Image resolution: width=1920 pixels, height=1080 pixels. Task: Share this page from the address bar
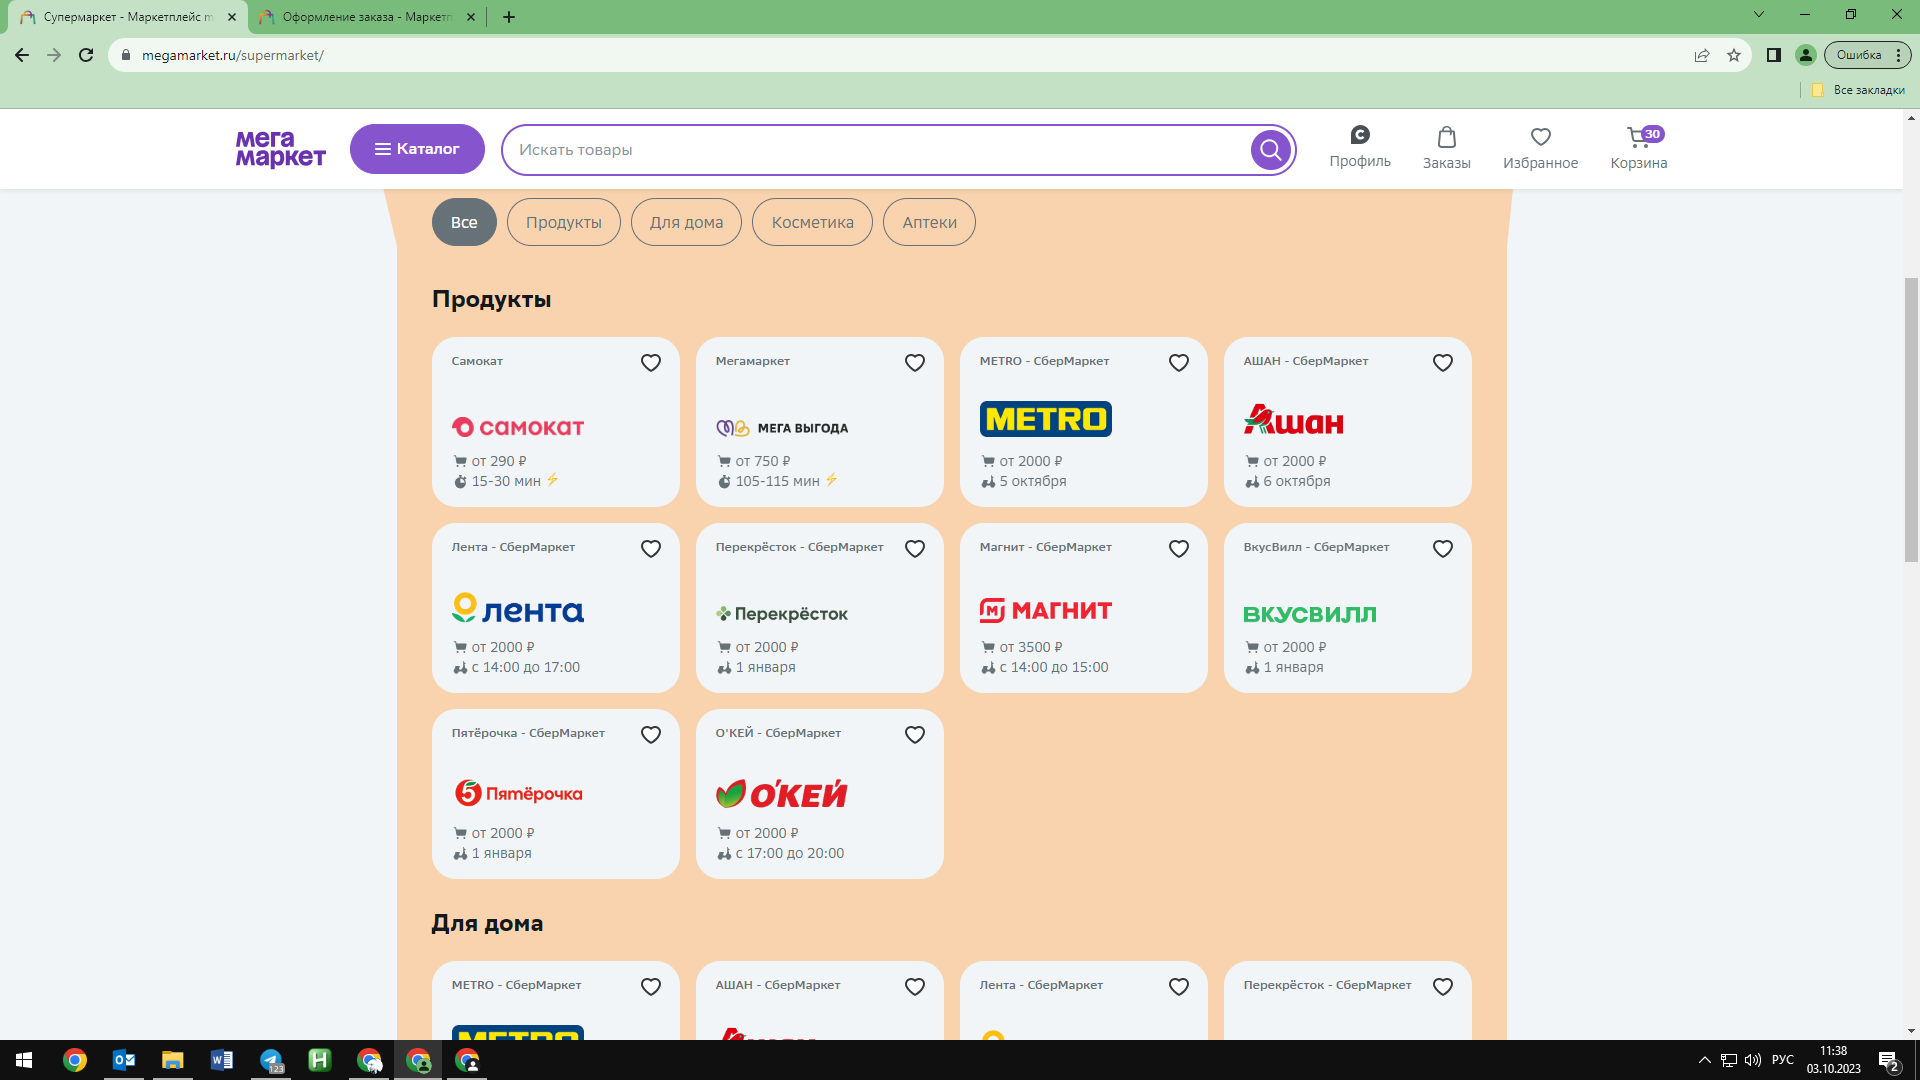click(x=1702, y=55)
